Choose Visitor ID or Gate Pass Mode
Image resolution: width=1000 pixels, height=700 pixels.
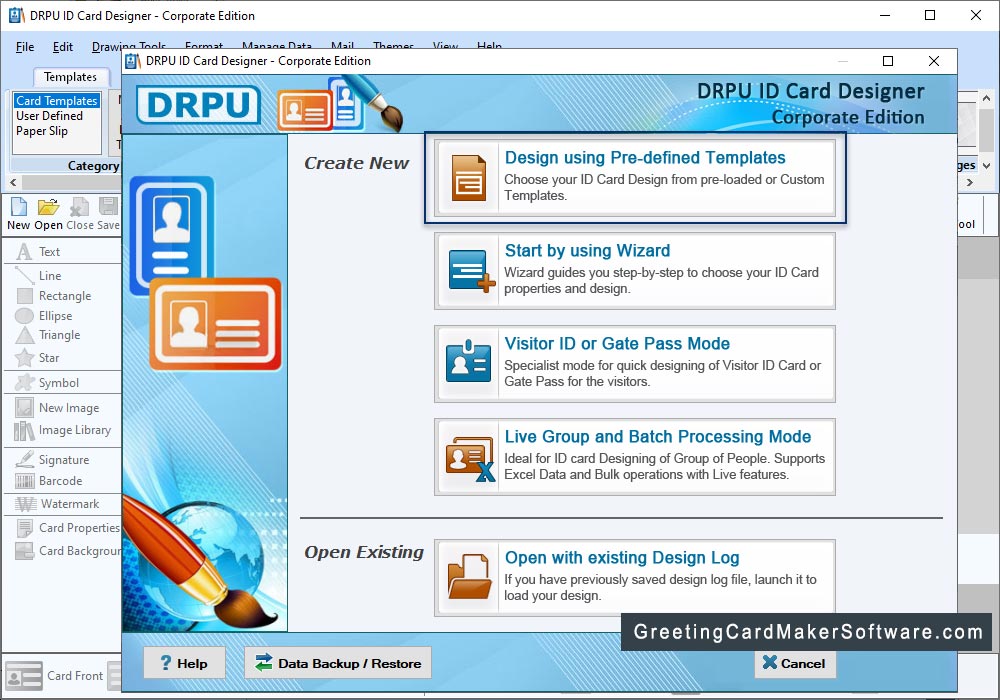(x=635, y=364)
